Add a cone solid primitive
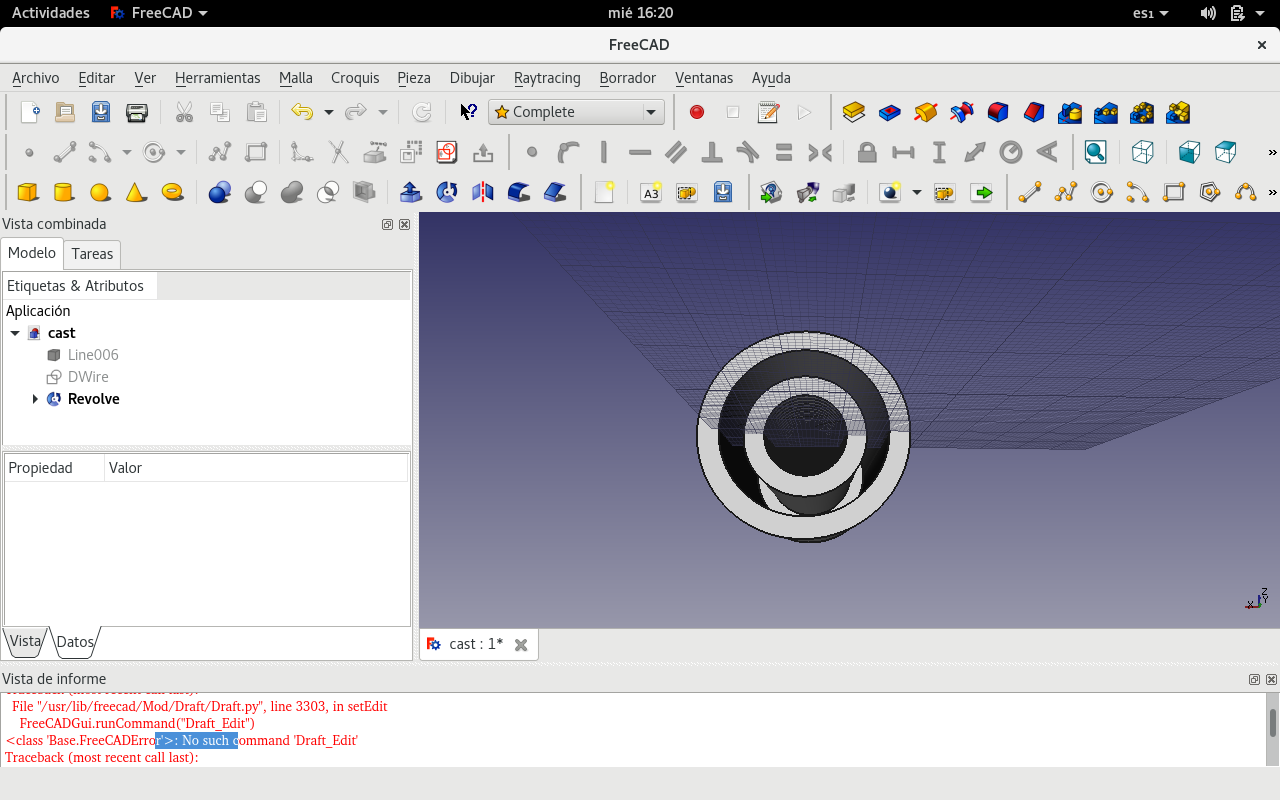This screenshot has height=800, width=1280. coord(136,192)
